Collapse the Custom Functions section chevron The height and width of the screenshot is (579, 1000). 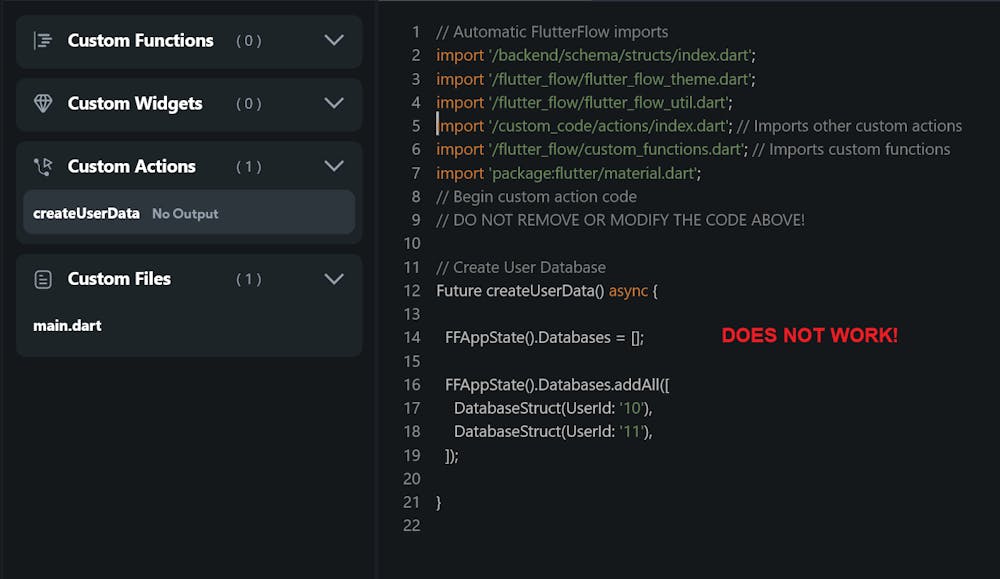334,41
